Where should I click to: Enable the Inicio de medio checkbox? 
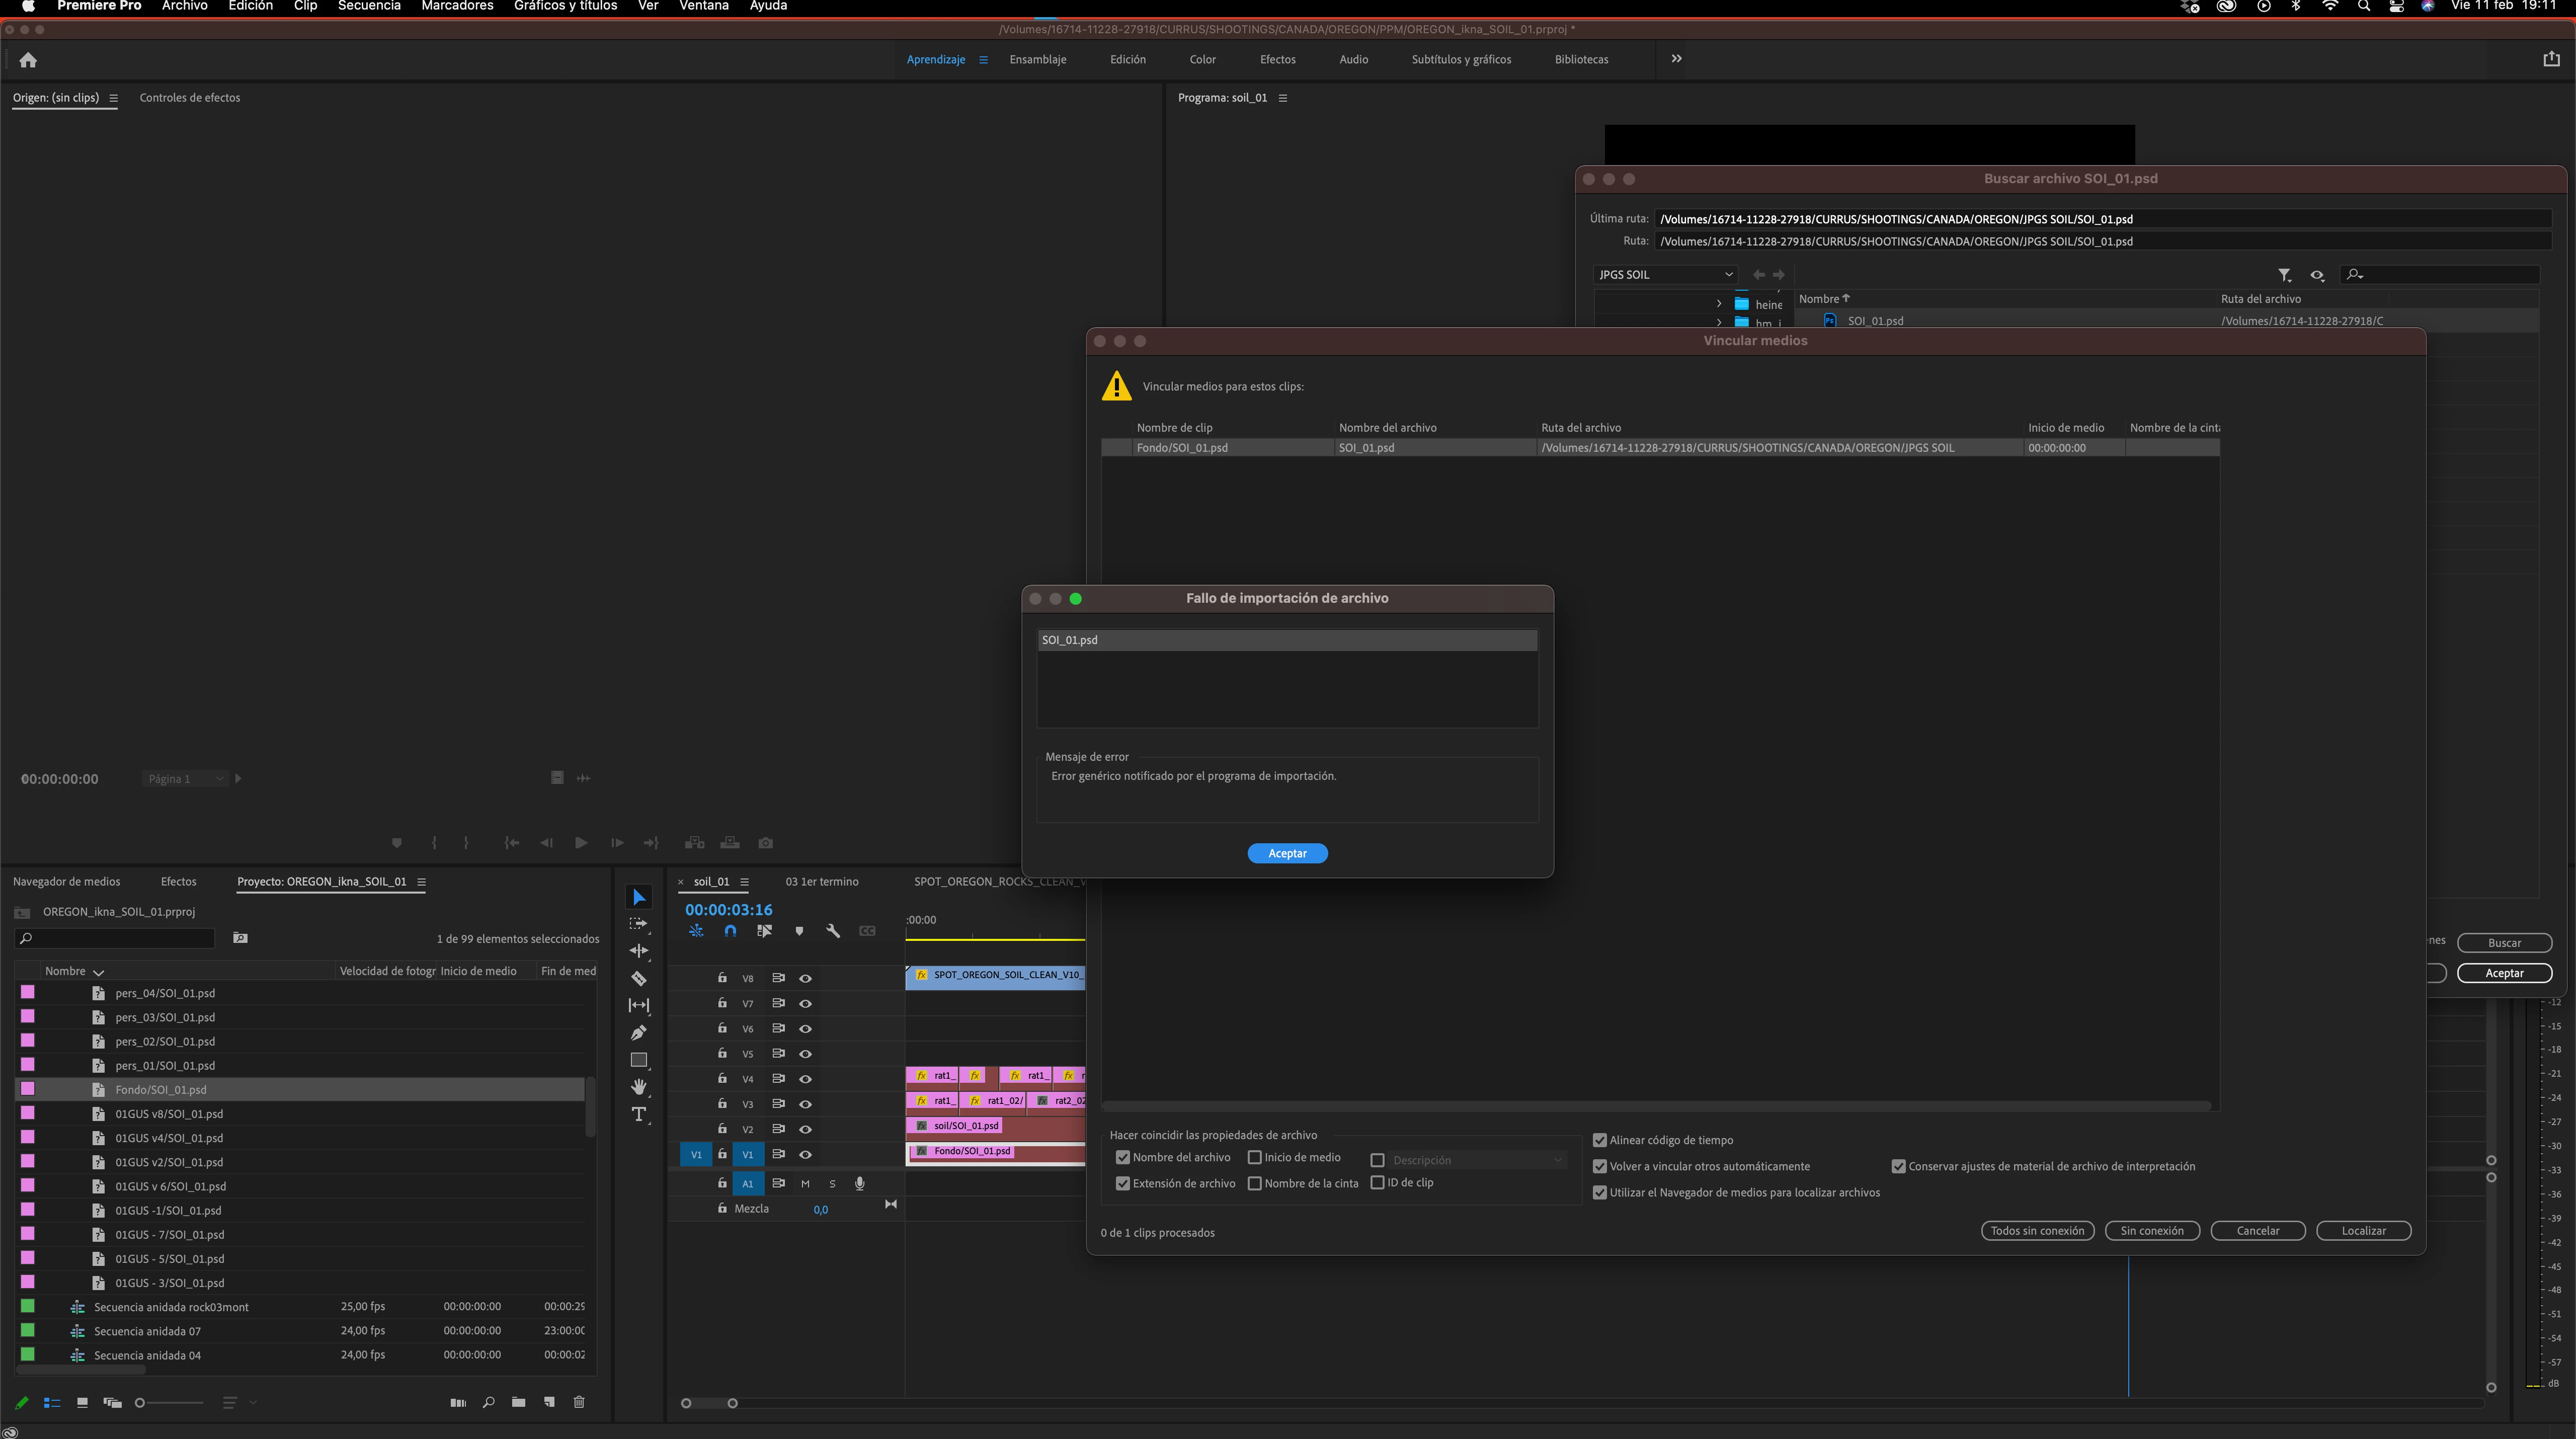tap(1254, 1157)
